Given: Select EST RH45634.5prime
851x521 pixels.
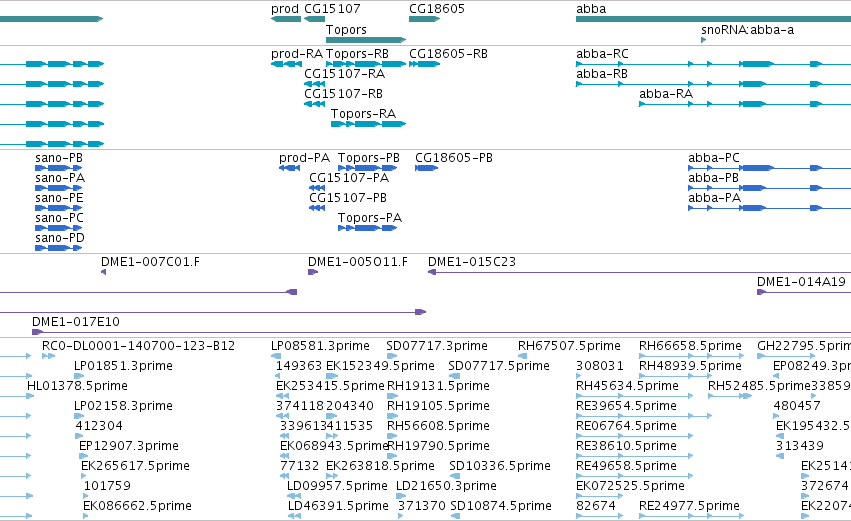Looking at the screenshot, I should pos(634,397).
